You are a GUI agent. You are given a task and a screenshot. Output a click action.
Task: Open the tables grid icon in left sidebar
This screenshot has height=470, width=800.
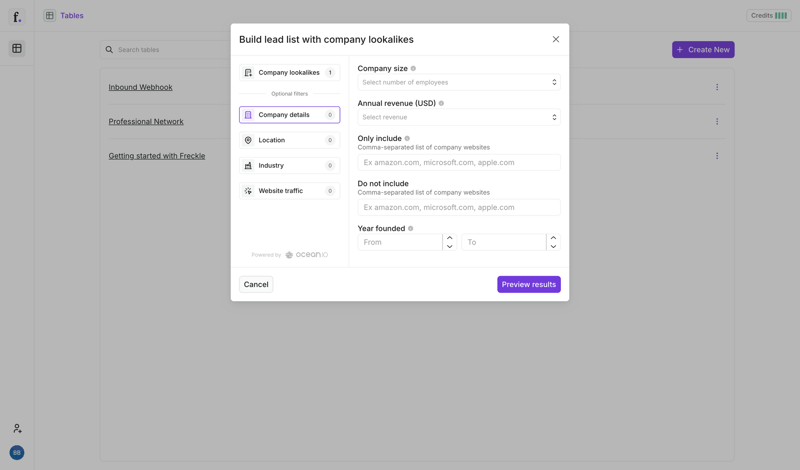[x=17, y=48]
